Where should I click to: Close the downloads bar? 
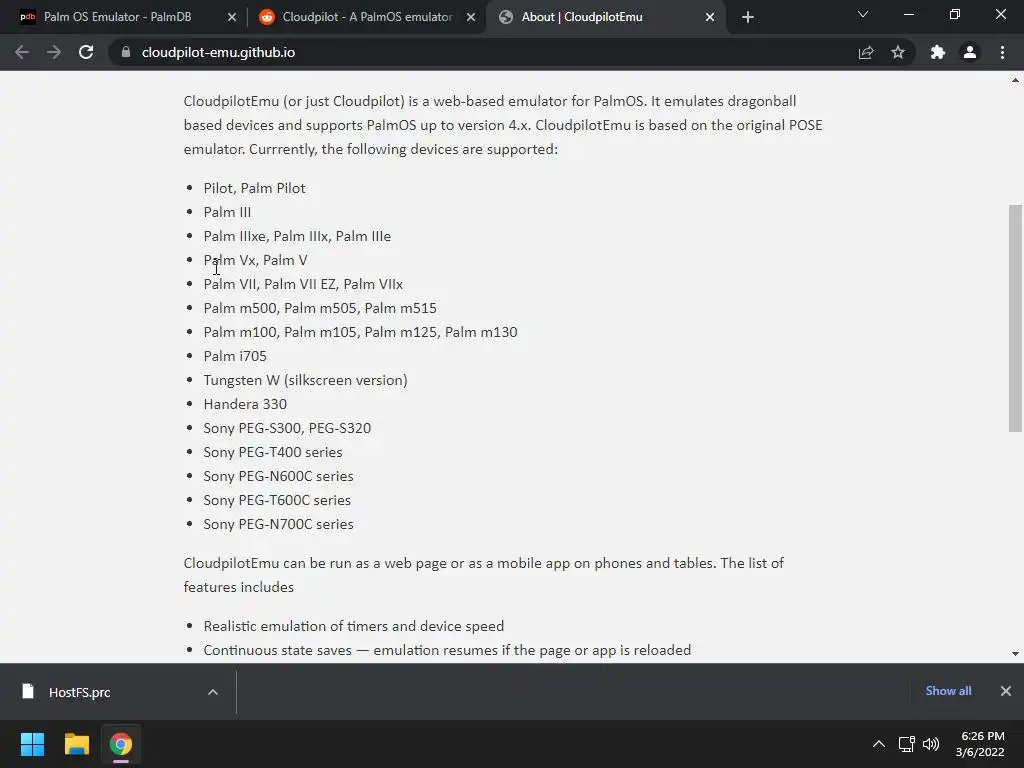pyautogui.click(x=1006, y=691)
